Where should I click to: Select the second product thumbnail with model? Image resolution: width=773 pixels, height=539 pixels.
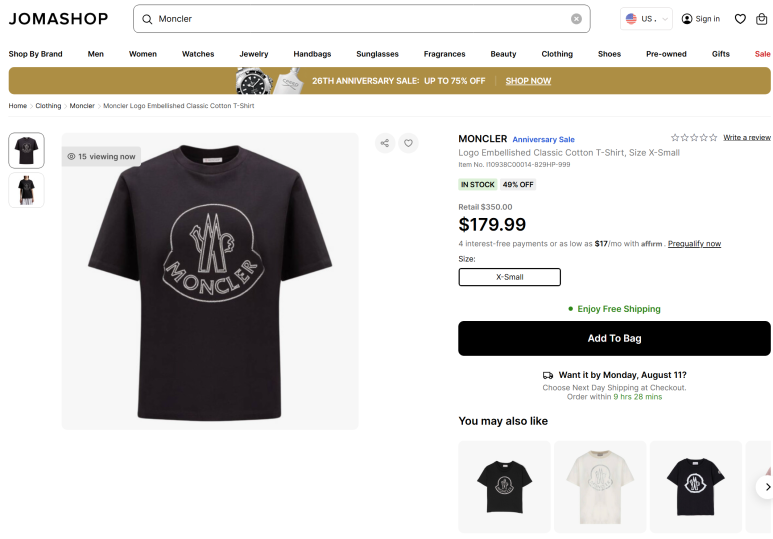point(26,189)
